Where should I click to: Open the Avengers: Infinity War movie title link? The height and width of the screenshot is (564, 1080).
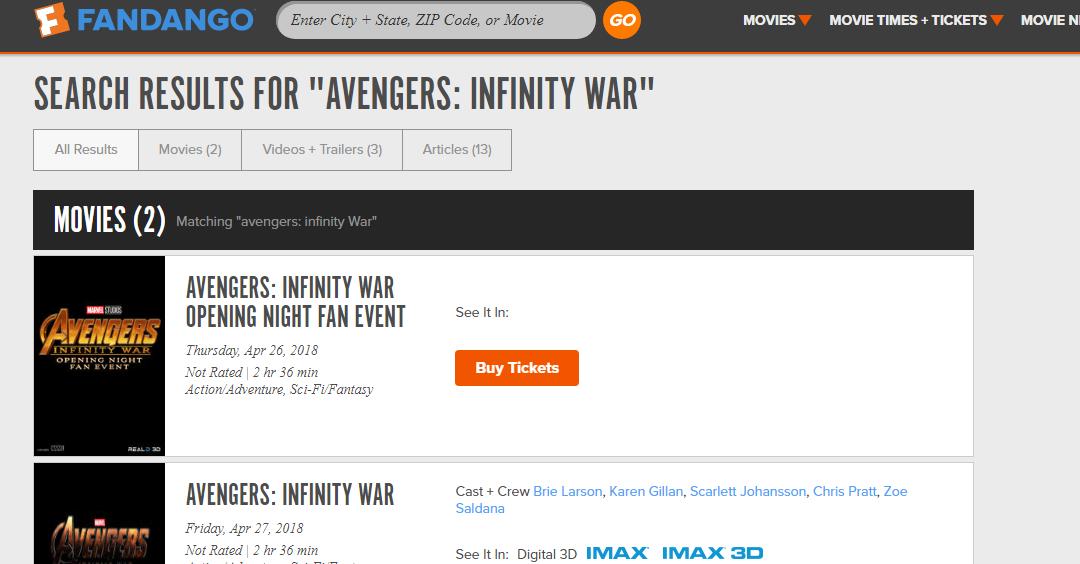point(290,495)
